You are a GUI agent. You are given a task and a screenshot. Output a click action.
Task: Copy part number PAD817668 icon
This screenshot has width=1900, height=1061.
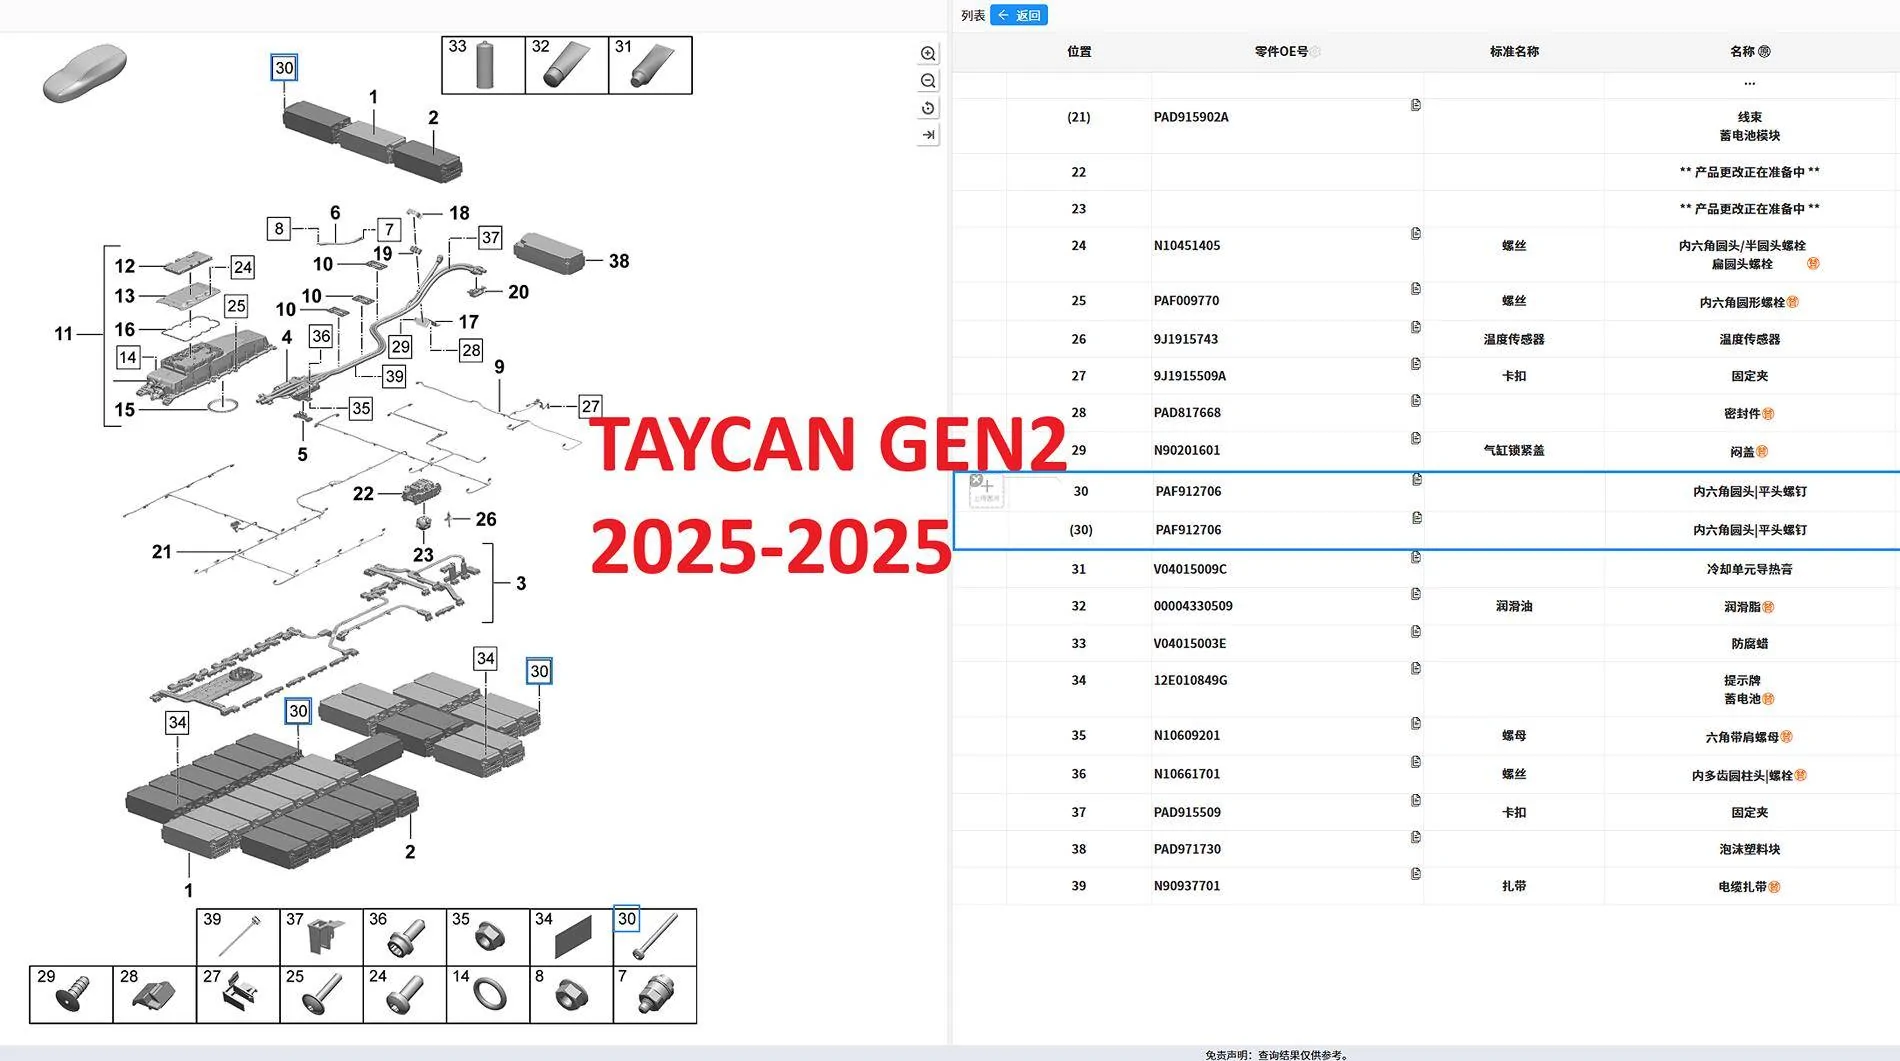coord(1416,401)
